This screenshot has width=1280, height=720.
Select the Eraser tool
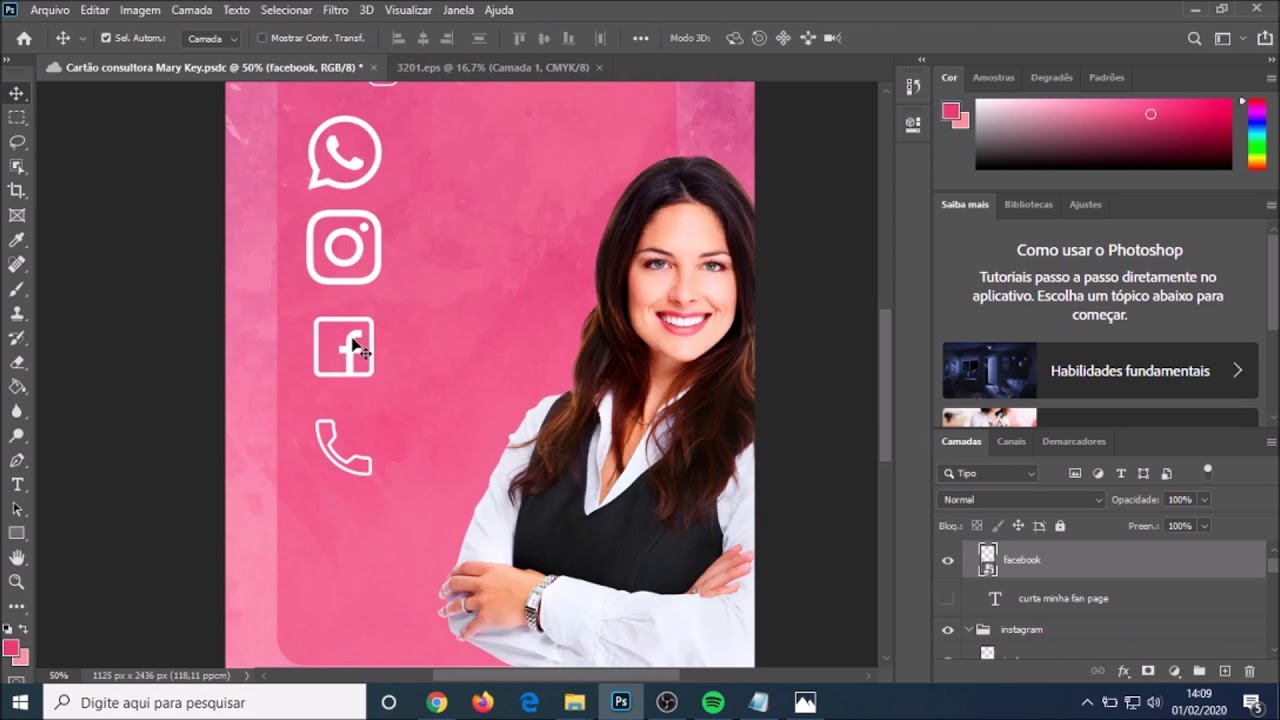tap(17, 362)
